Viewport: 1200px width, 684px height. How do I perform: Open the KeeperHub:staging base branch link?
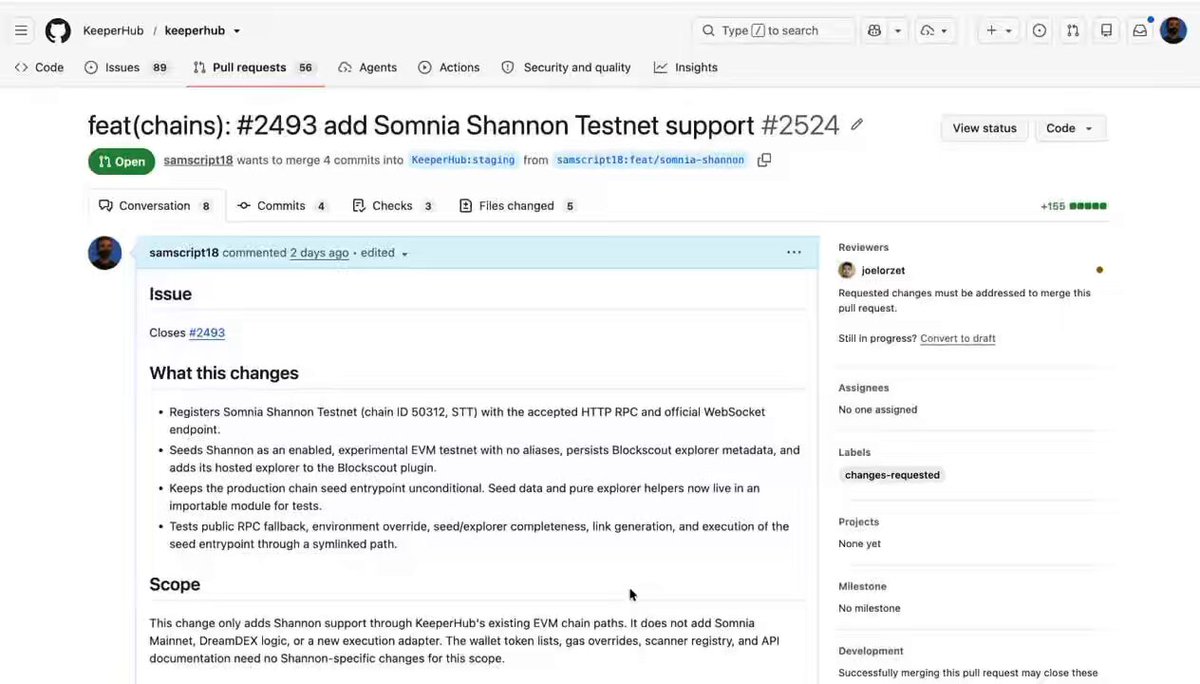coord(464,160)
